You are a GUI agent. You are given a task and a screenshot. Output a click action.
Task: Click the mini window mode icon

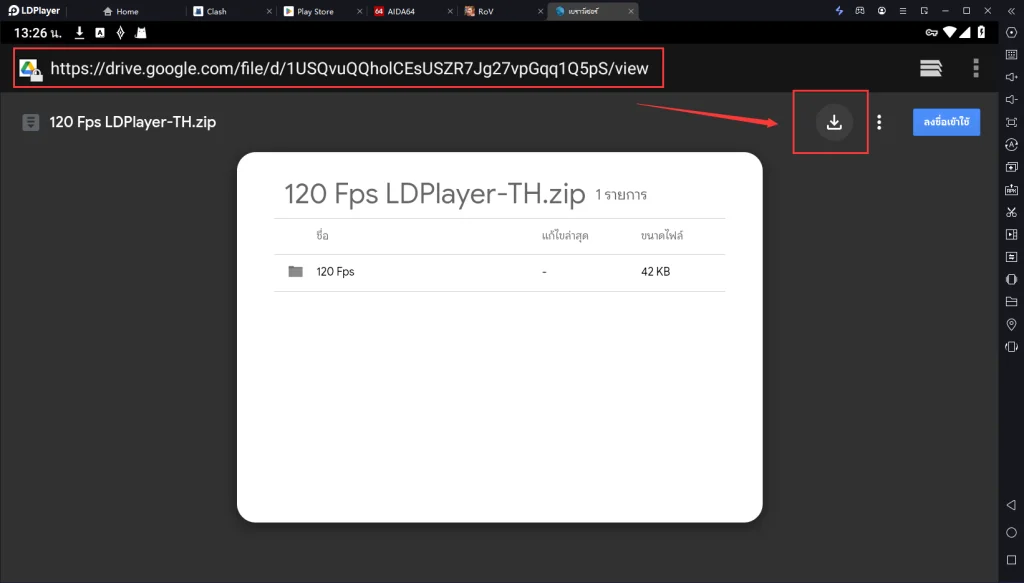[924, 10]
